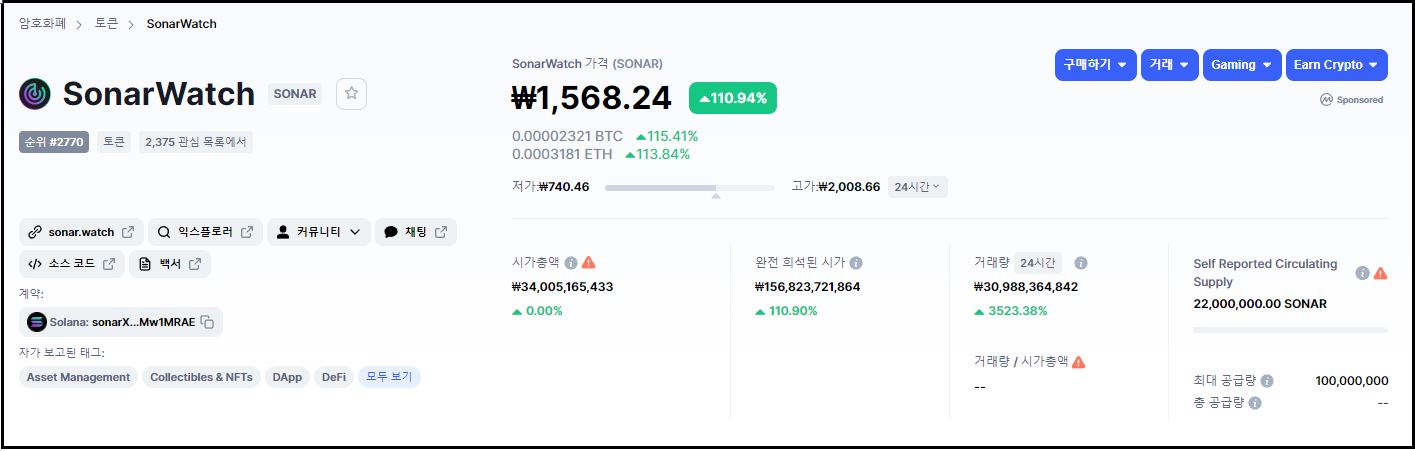Expand the 커뮤니티 dropdown
This screenshot has height=451, width=1415.
(x=318, y=232)
